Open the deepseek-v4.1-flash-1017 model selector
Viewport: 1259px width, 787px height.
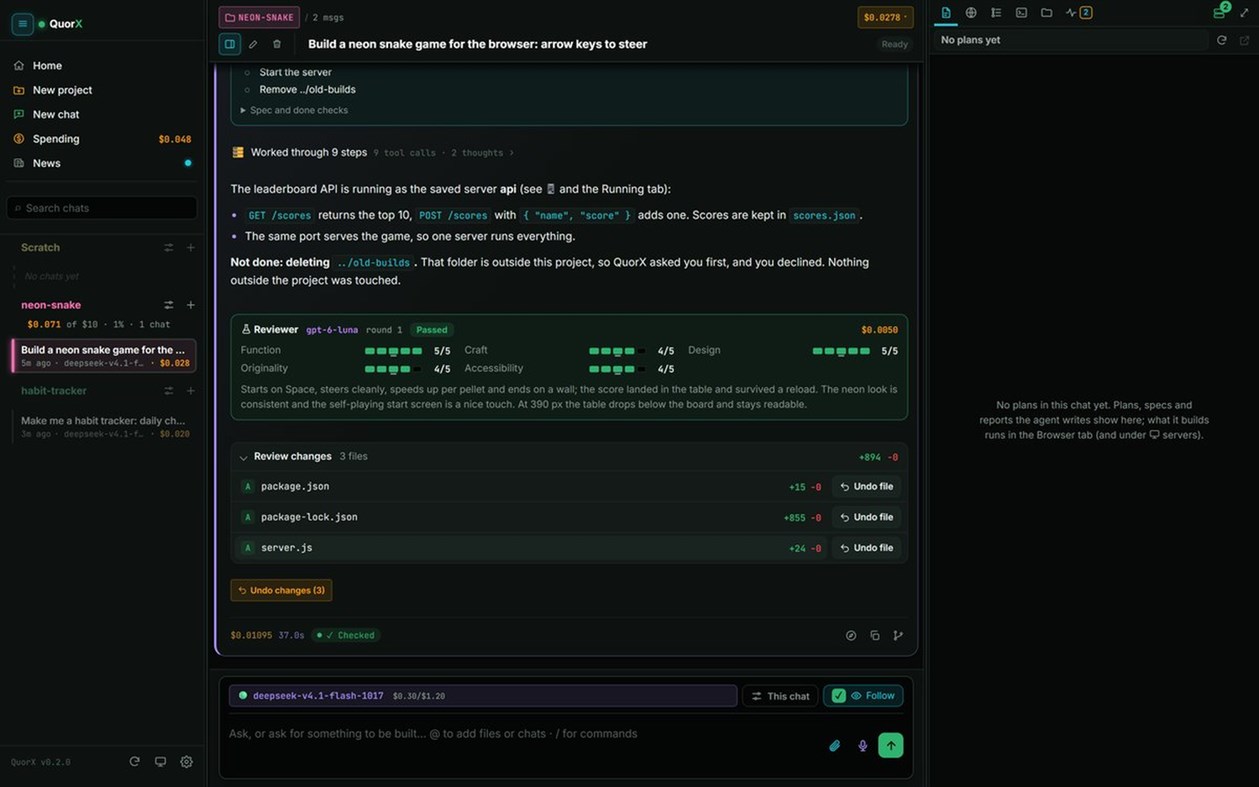click(x=483, y=696)
